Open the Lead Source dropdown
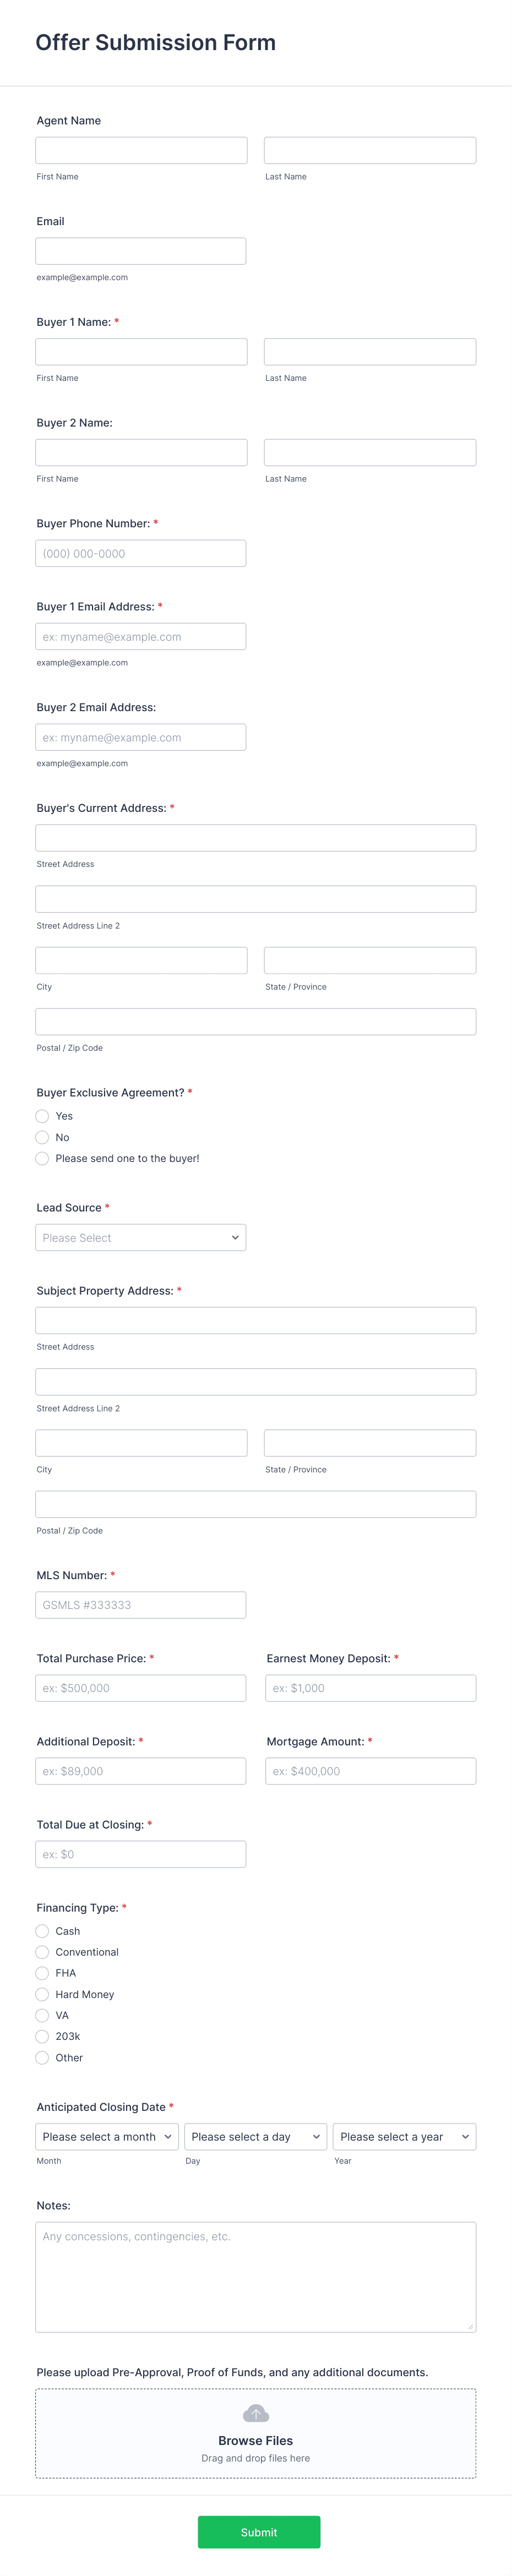Viewport: 512px width, 2576px height. point(140,1237)
